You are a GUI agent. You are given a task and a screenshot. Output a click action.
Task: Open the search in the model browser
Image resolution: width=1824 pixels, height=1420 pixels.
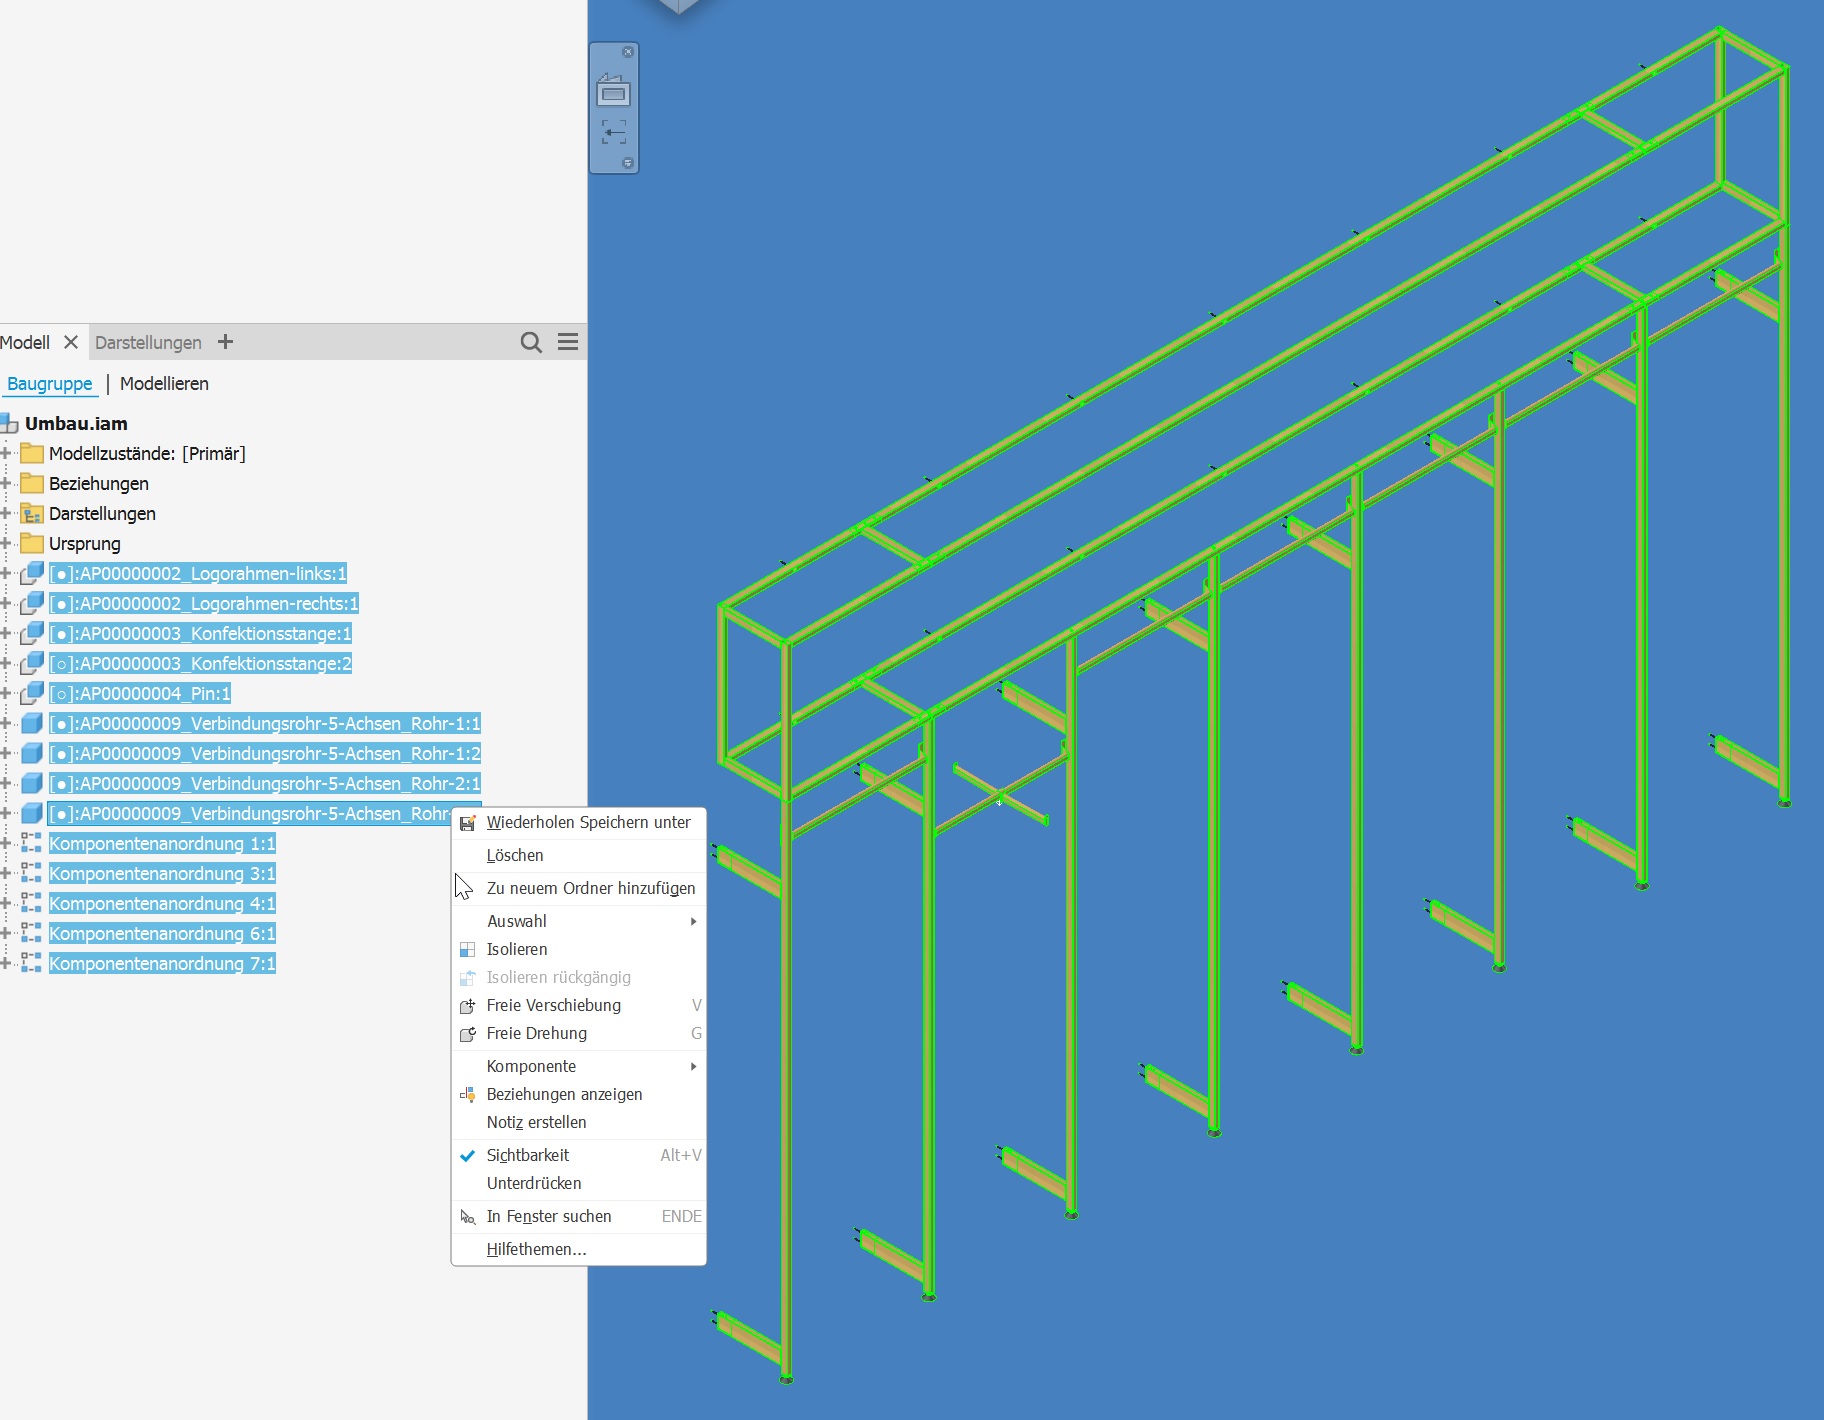530,342
